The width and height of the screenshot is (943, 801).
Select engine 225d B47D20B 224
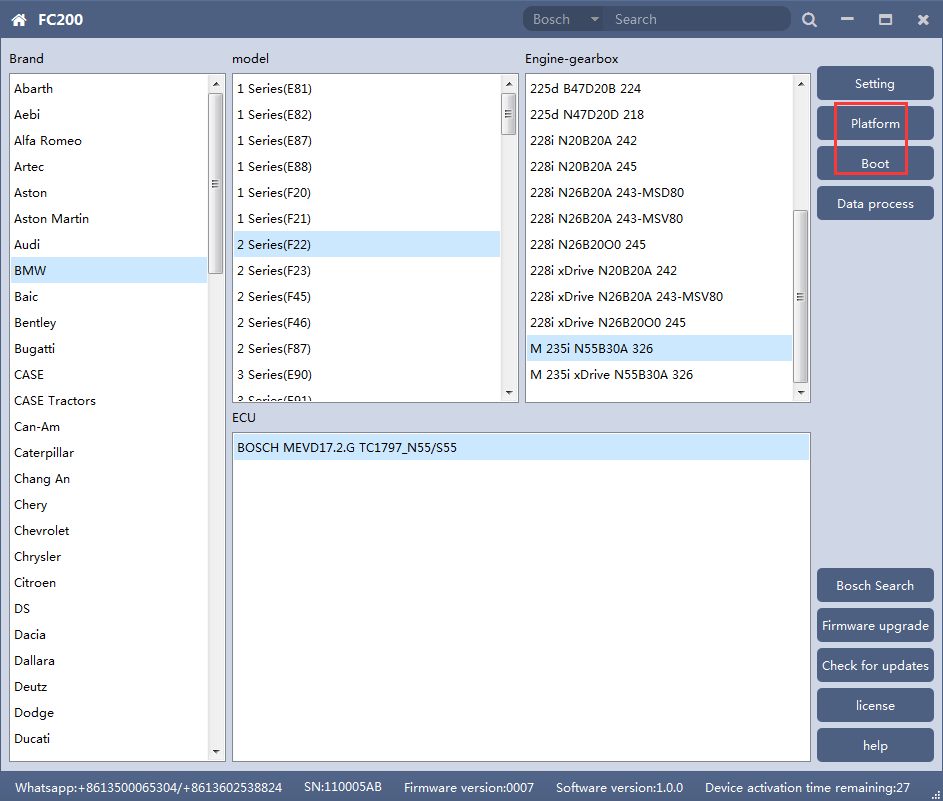pos(660,88)
